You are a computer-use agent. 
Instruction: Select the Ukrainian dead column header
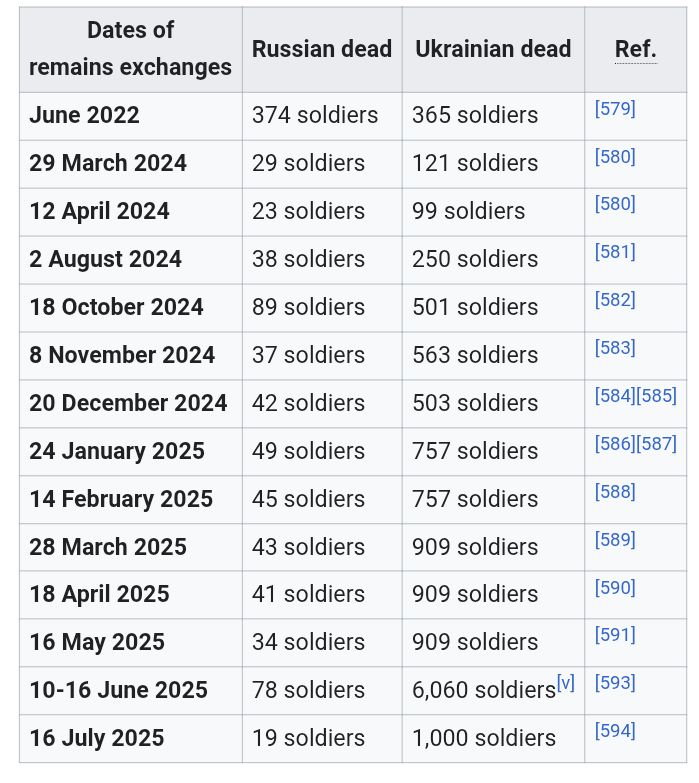click(x=493, y=49)
